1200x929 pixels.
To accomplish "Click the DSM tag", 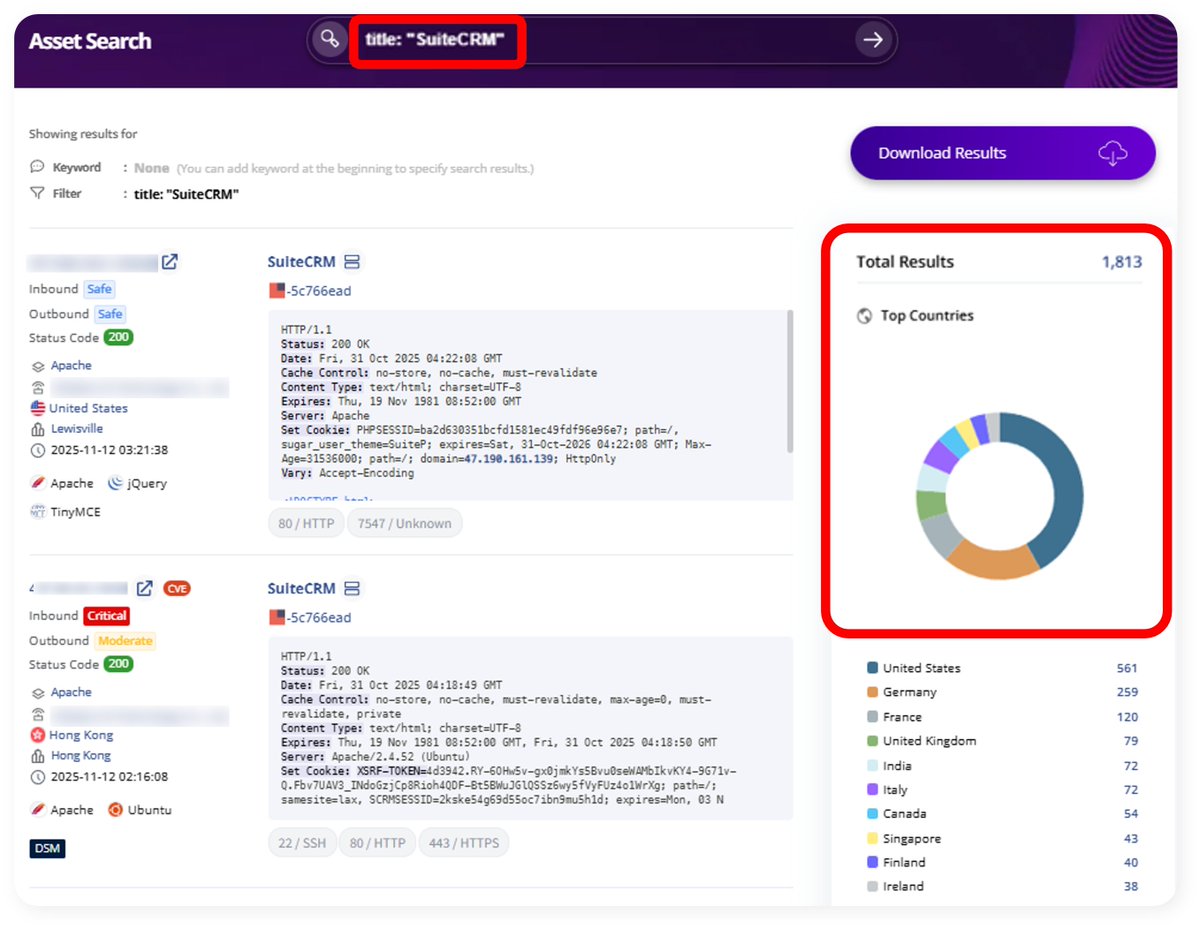I will 47,848.
